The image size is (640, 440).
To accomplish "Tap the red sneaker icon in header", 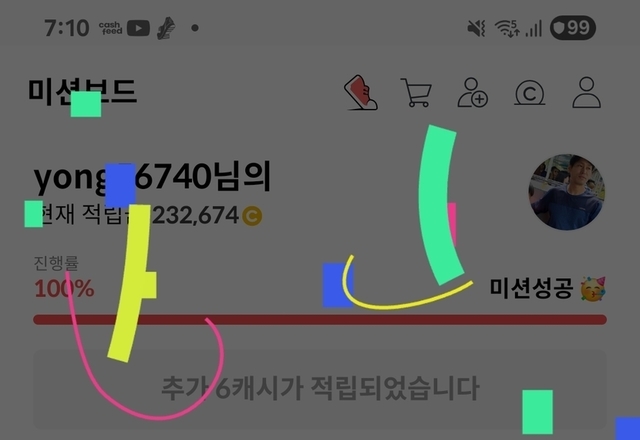I will (361, 93).
